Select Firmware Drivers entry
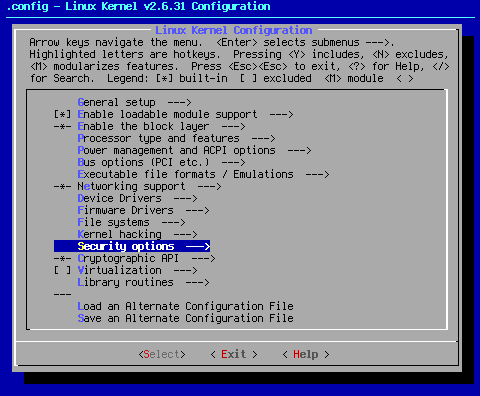 (x=143, y=210)
